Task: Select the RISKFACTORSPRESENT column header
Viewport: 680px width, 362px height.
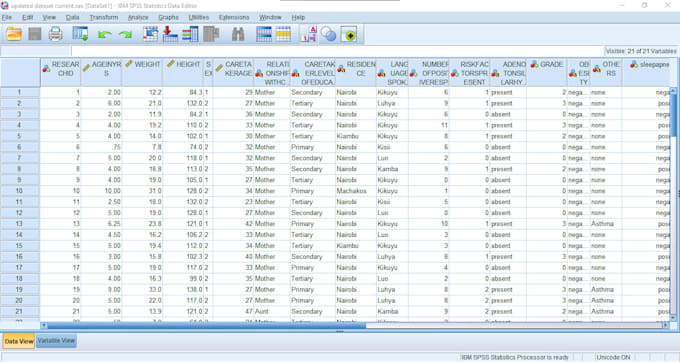Action: pos(470,72)
